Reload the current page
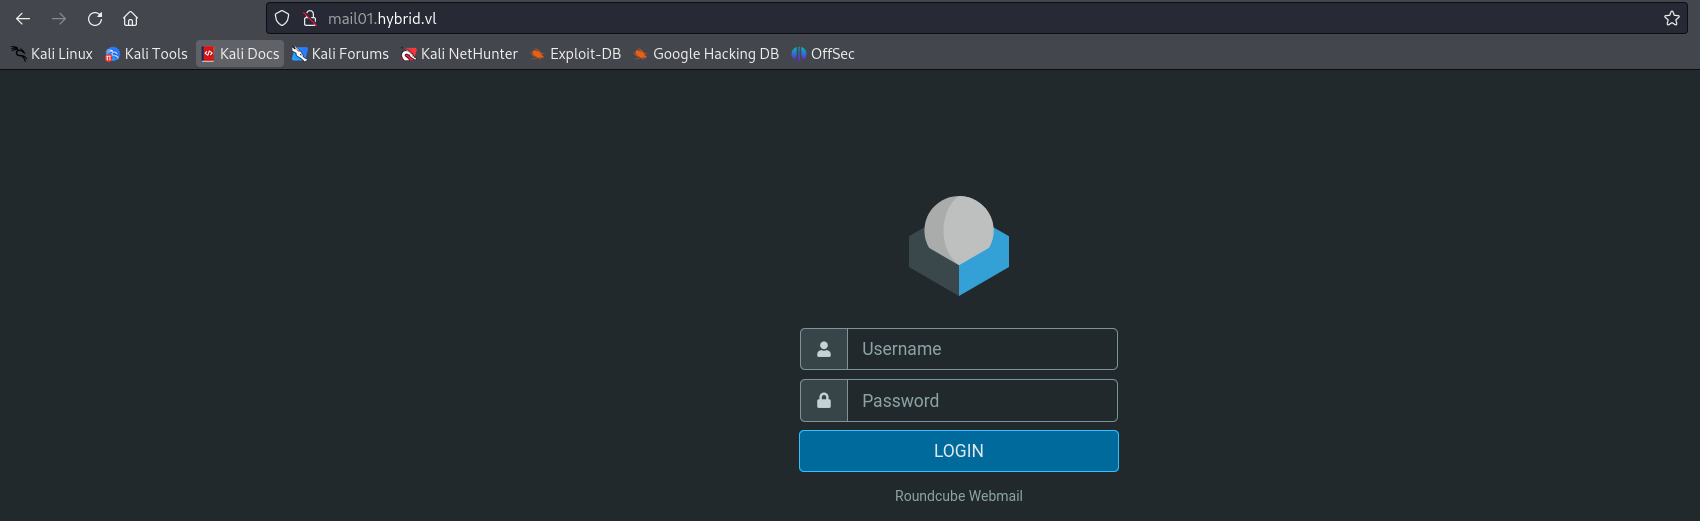The width and height of the screenshot is (1700, 521). tap(95, 19)
